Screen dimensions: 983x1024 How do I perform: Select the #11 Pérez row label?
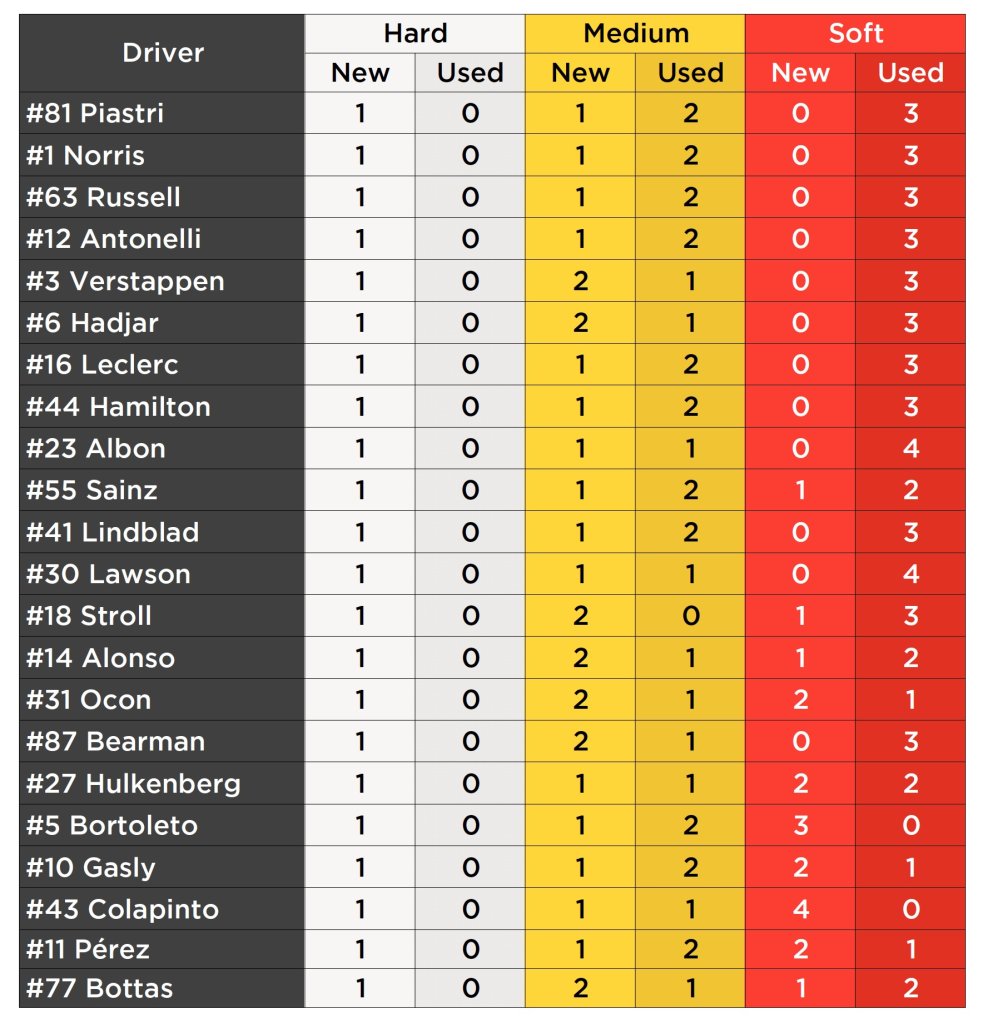162,949
